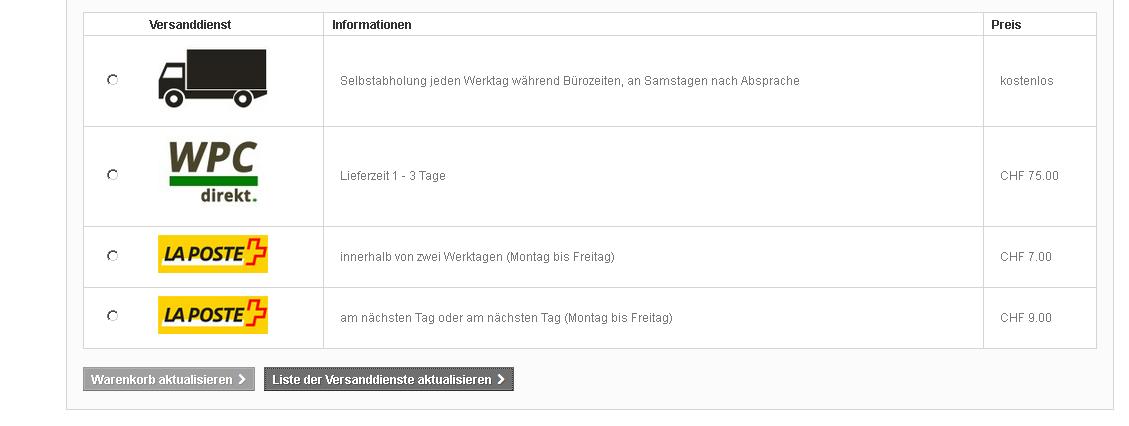Screen dimensions: 1129x426
Task: Click the kostenlos price cell
Action: 1026,81
